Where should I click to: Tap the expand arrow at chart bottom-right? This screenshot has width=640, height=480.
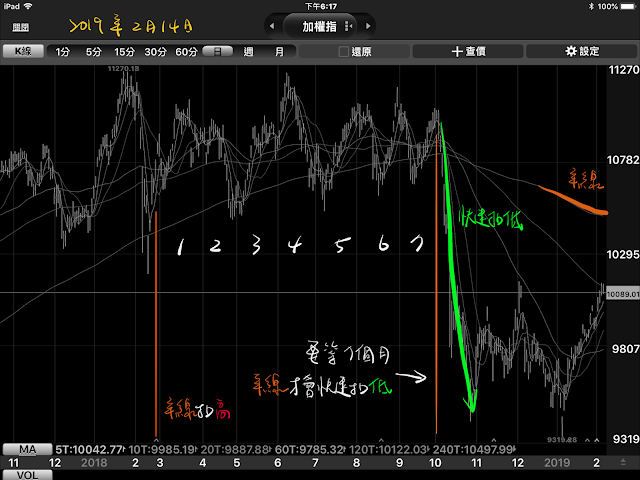(623, 462)
